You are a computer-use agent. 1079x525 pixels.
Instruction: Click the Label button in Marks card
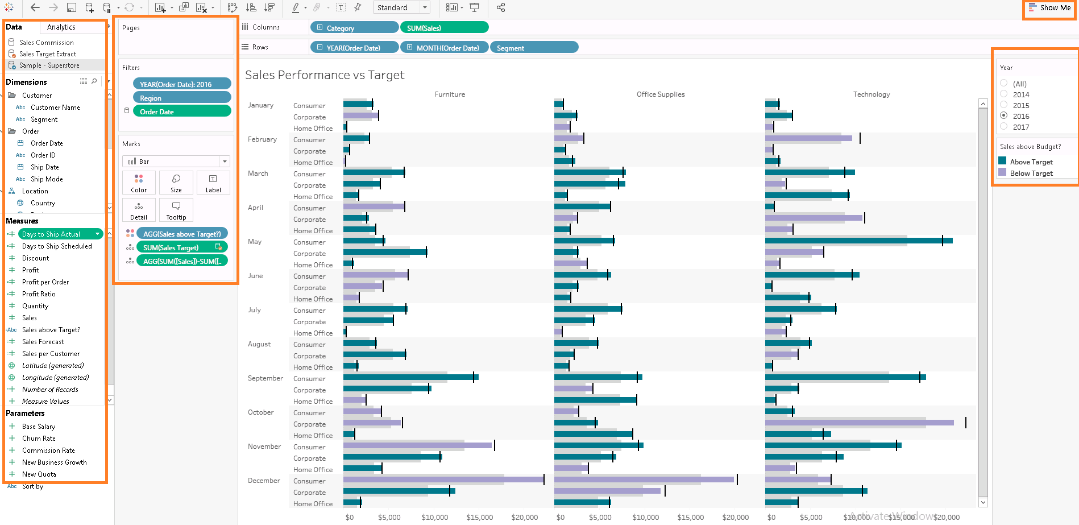click(213, 182)
